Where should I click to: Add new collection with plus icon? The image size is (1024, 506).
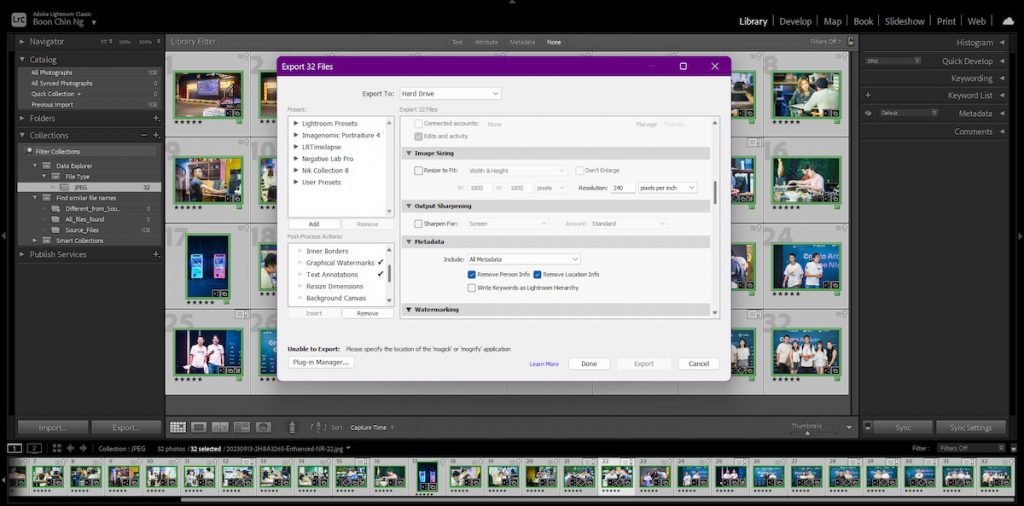[x=156, y=135]
